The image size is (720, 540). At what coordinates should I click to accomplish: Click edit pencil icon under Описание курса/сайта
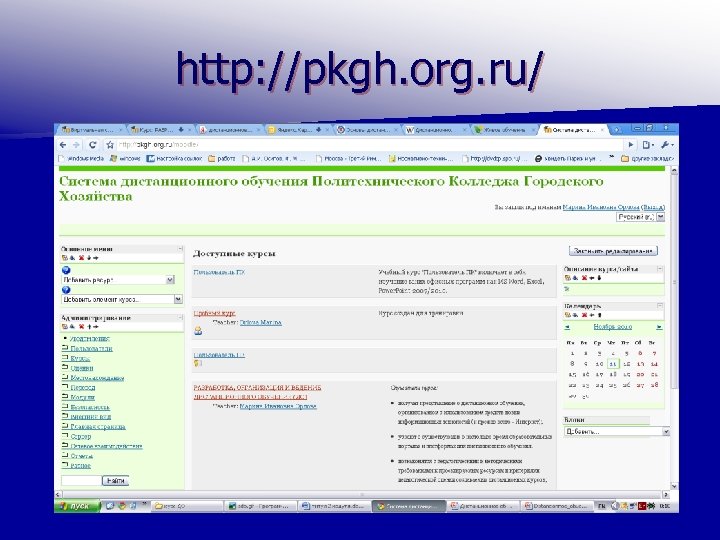point(567,289)
